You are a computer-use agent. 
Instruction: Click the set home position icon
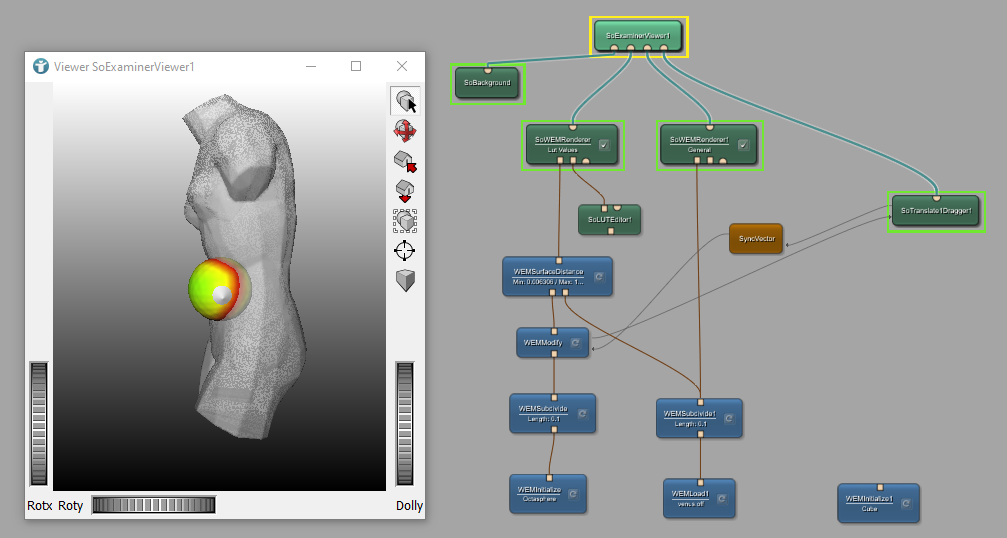point(404,190)
